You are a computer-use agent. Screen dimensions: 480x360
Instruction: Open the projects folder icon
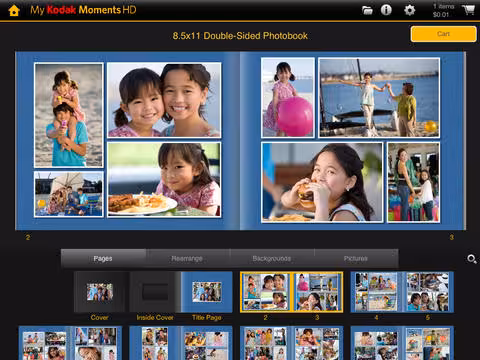pos(367,10)
